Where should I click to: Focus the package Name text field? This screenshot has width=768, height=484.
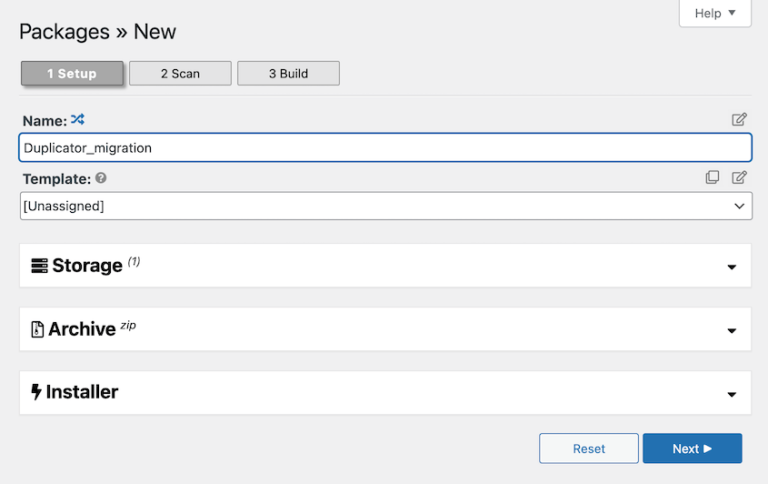pyautogui.click(x=385, y=148)
